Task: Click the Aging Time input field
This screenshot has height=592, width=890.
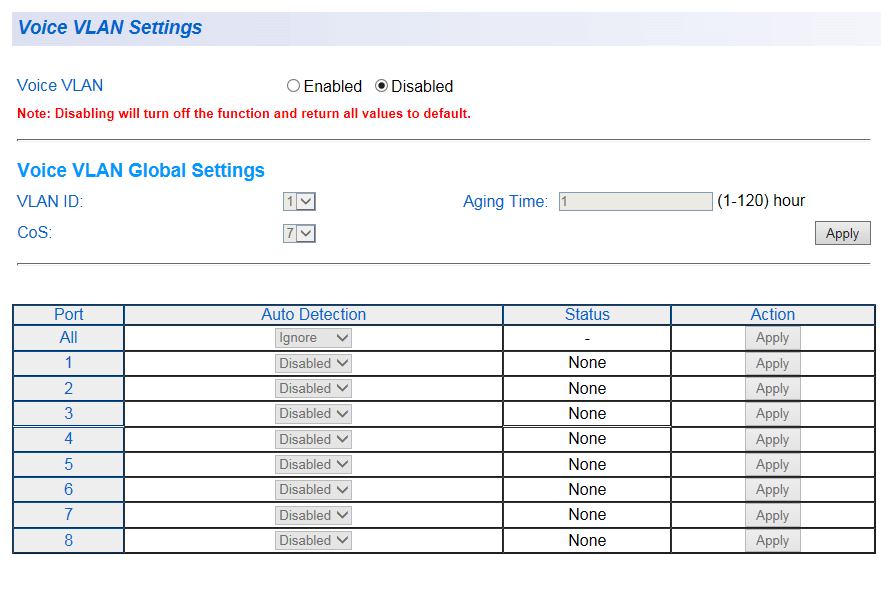Action: [635, 202]
